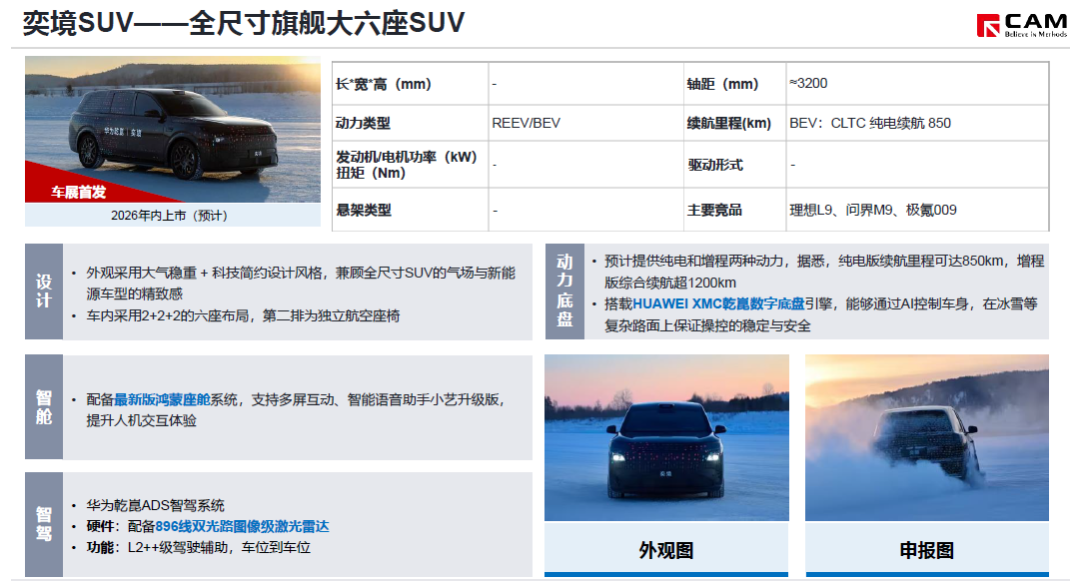The image size is (1080, 581).
Task: Click the 智舱 section label
Action: point(44,407)
